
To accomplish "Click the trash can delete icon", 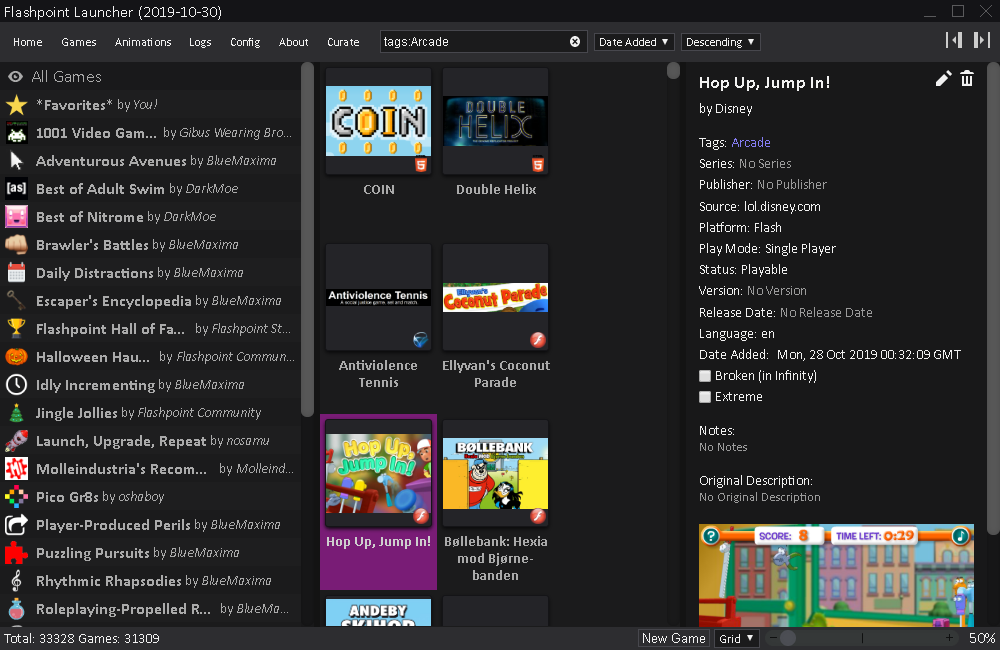I will tap(967, 79).
